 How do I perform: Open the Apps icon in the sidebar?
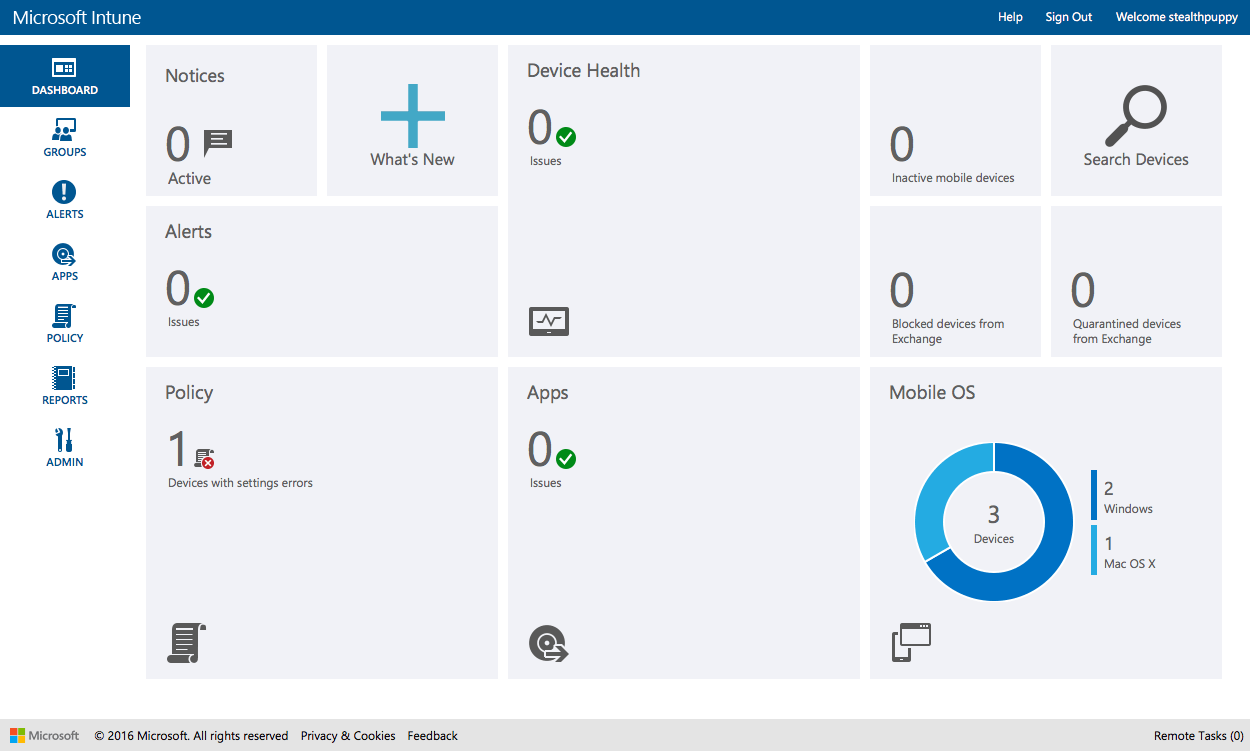(64, 254)
